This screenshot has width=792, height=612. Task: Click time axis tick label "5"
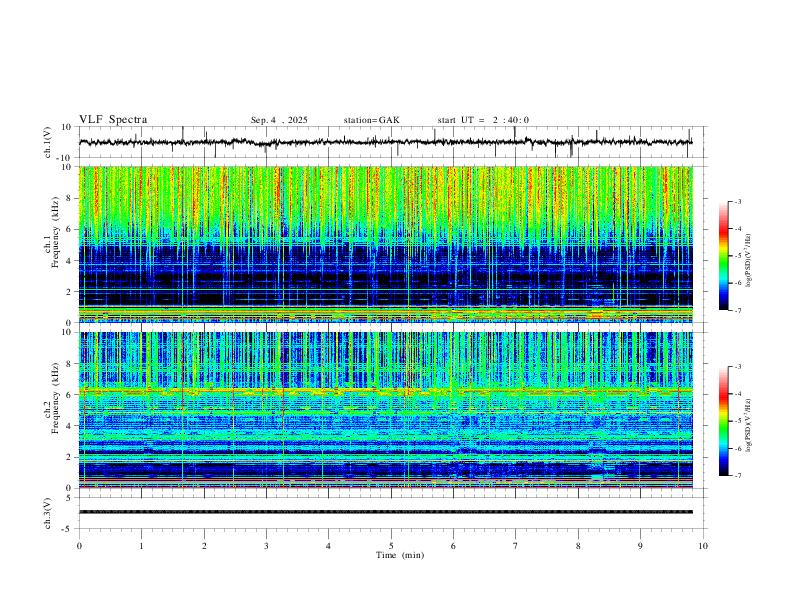[391, 546]
